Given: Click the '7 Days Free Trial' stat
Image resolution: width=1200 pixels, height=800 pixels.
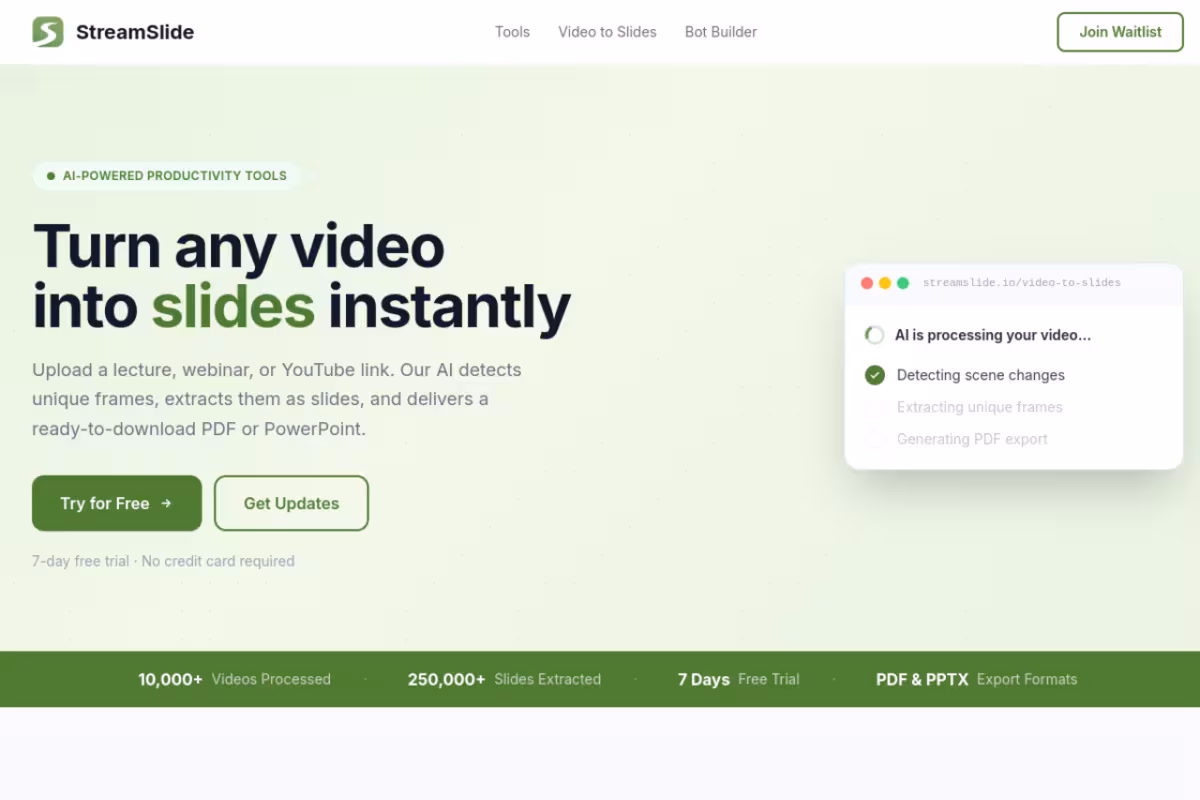Looking at the screenshot, I should (739, 679).
